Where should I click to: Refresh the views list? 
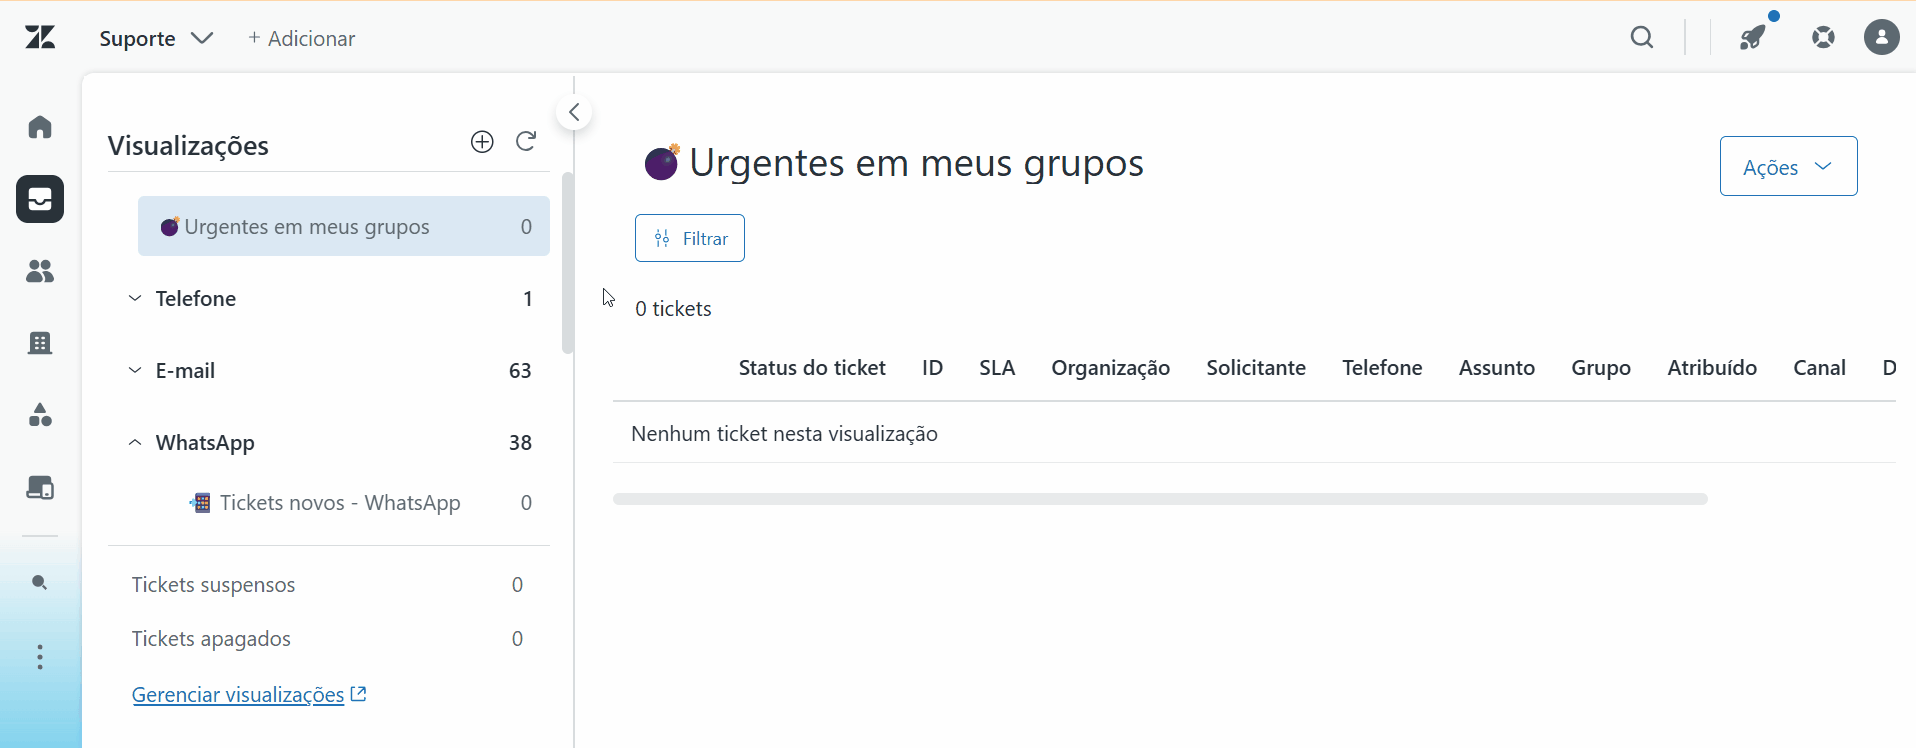click(526, 142)
